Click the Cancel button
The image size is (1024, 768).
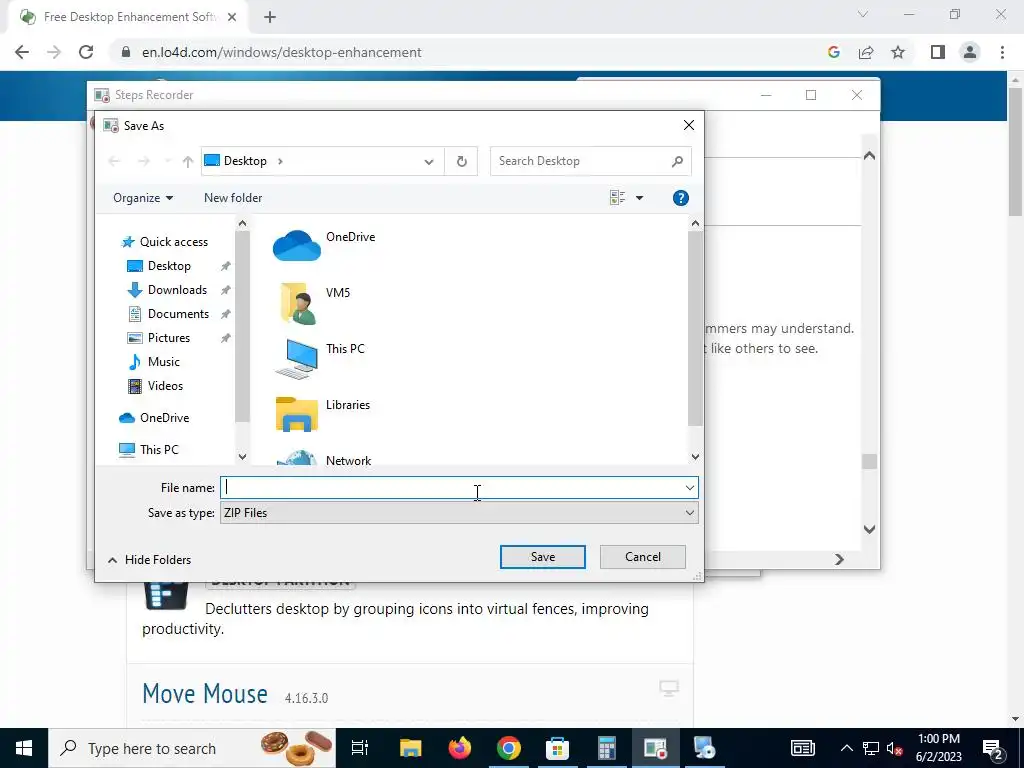[643, 557]
